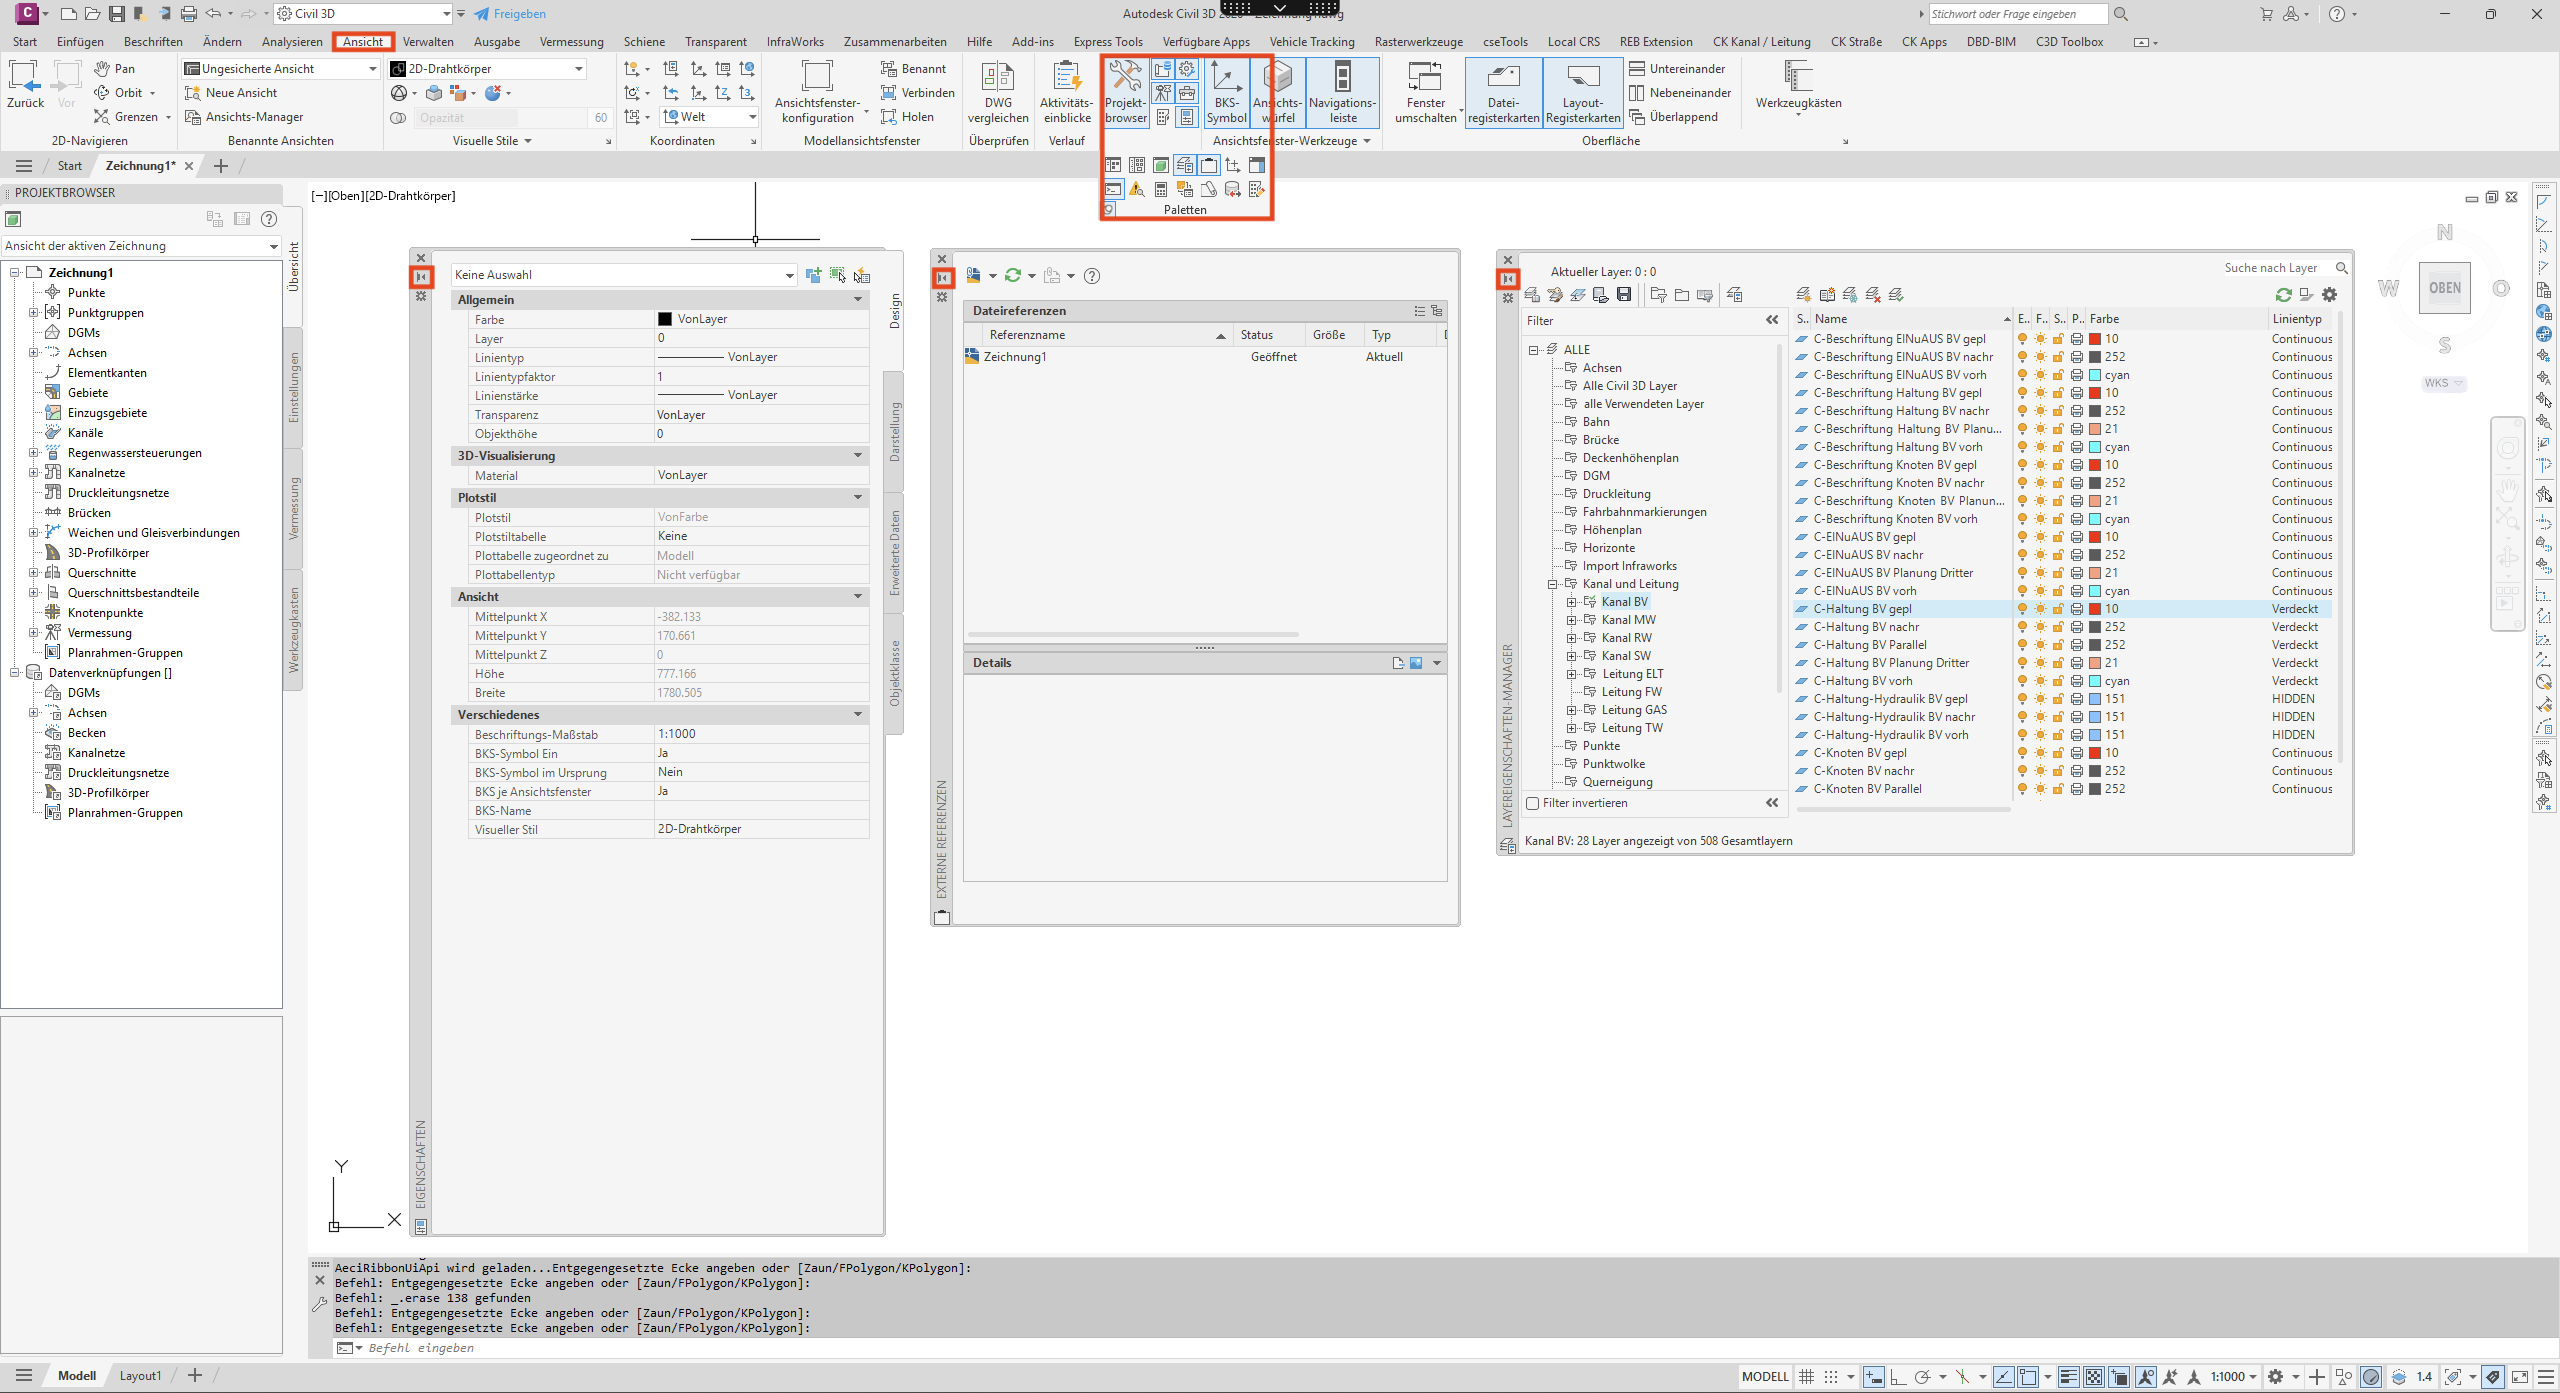Screen dimensions: 2560x1393
Task: Expand the Kanalnetze node under Zeichnung1
Action: click(33, 473)
